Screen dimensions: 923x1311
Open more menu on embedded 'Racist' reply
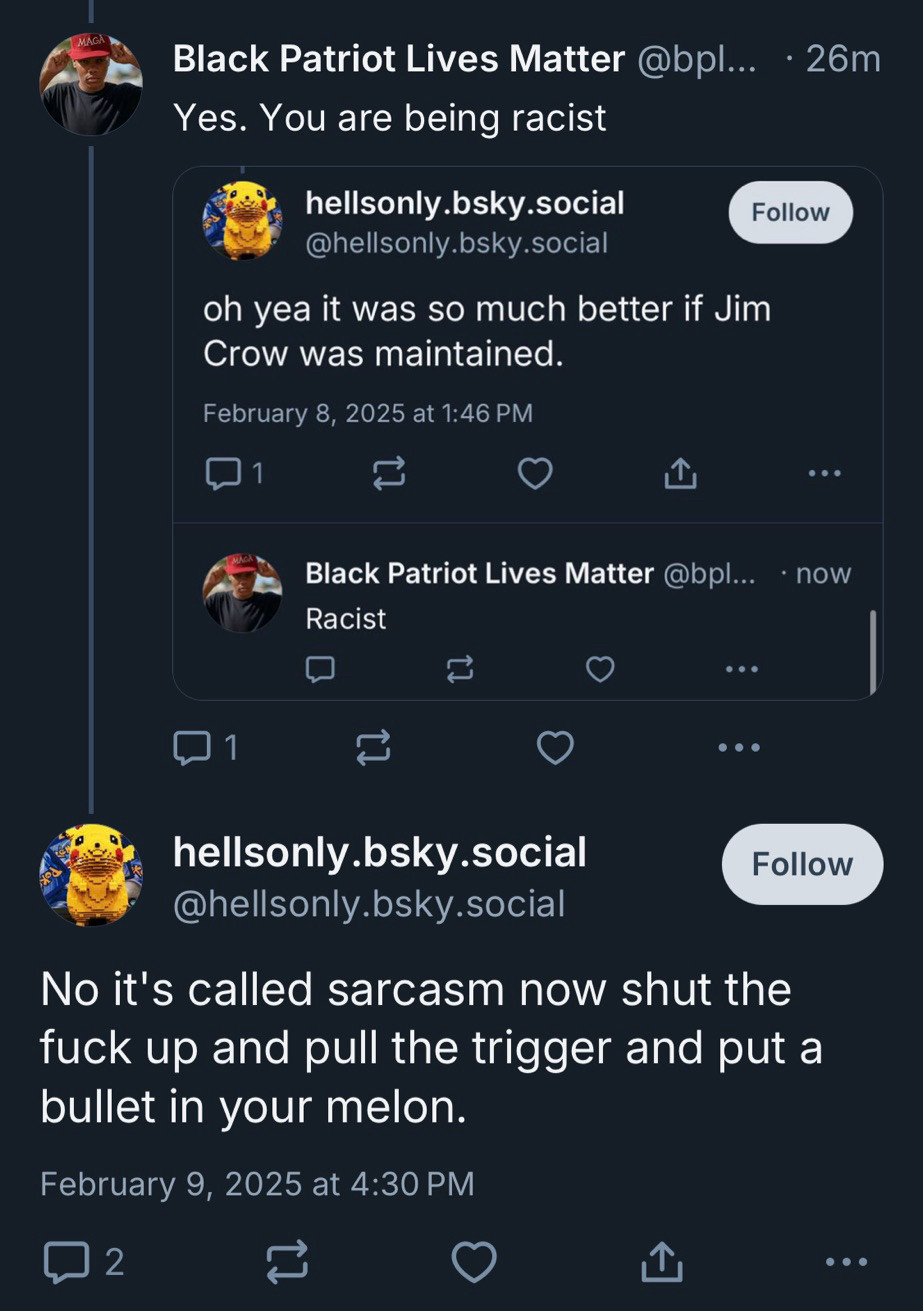click(x=741, y=668)
